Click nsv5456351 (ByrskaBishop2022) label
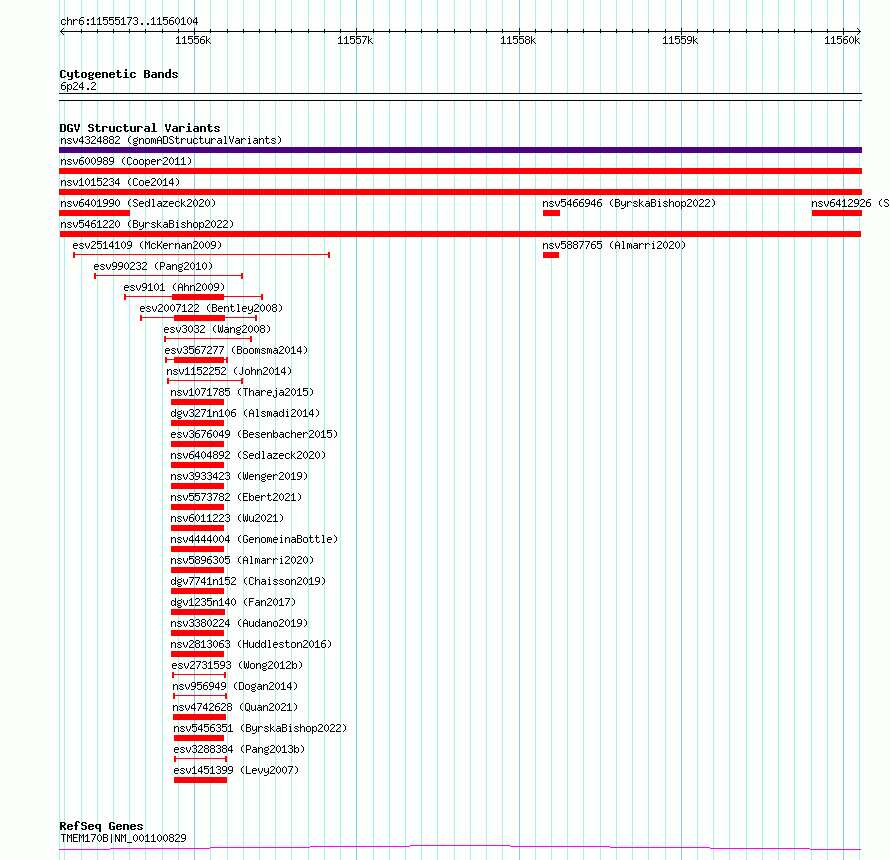This screenshot has width=890, height=860. point(260,728)
